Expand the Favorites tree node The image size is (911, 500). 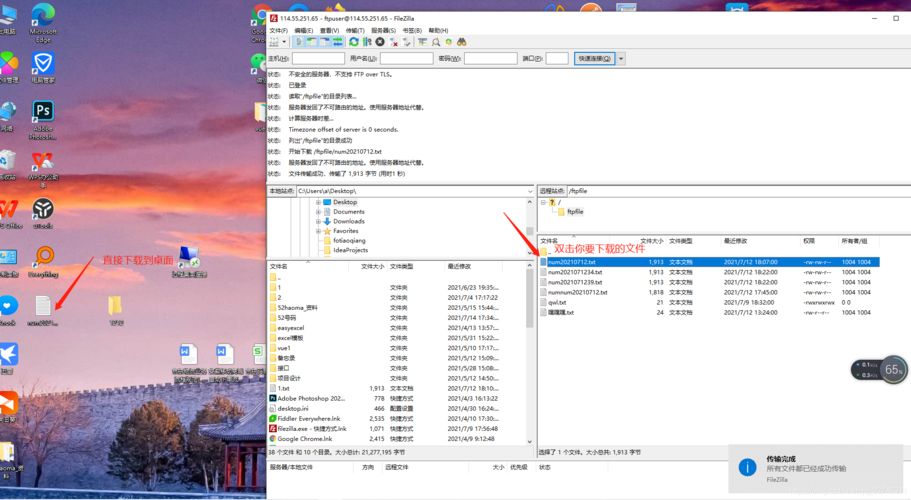click(x=318, y=231)
